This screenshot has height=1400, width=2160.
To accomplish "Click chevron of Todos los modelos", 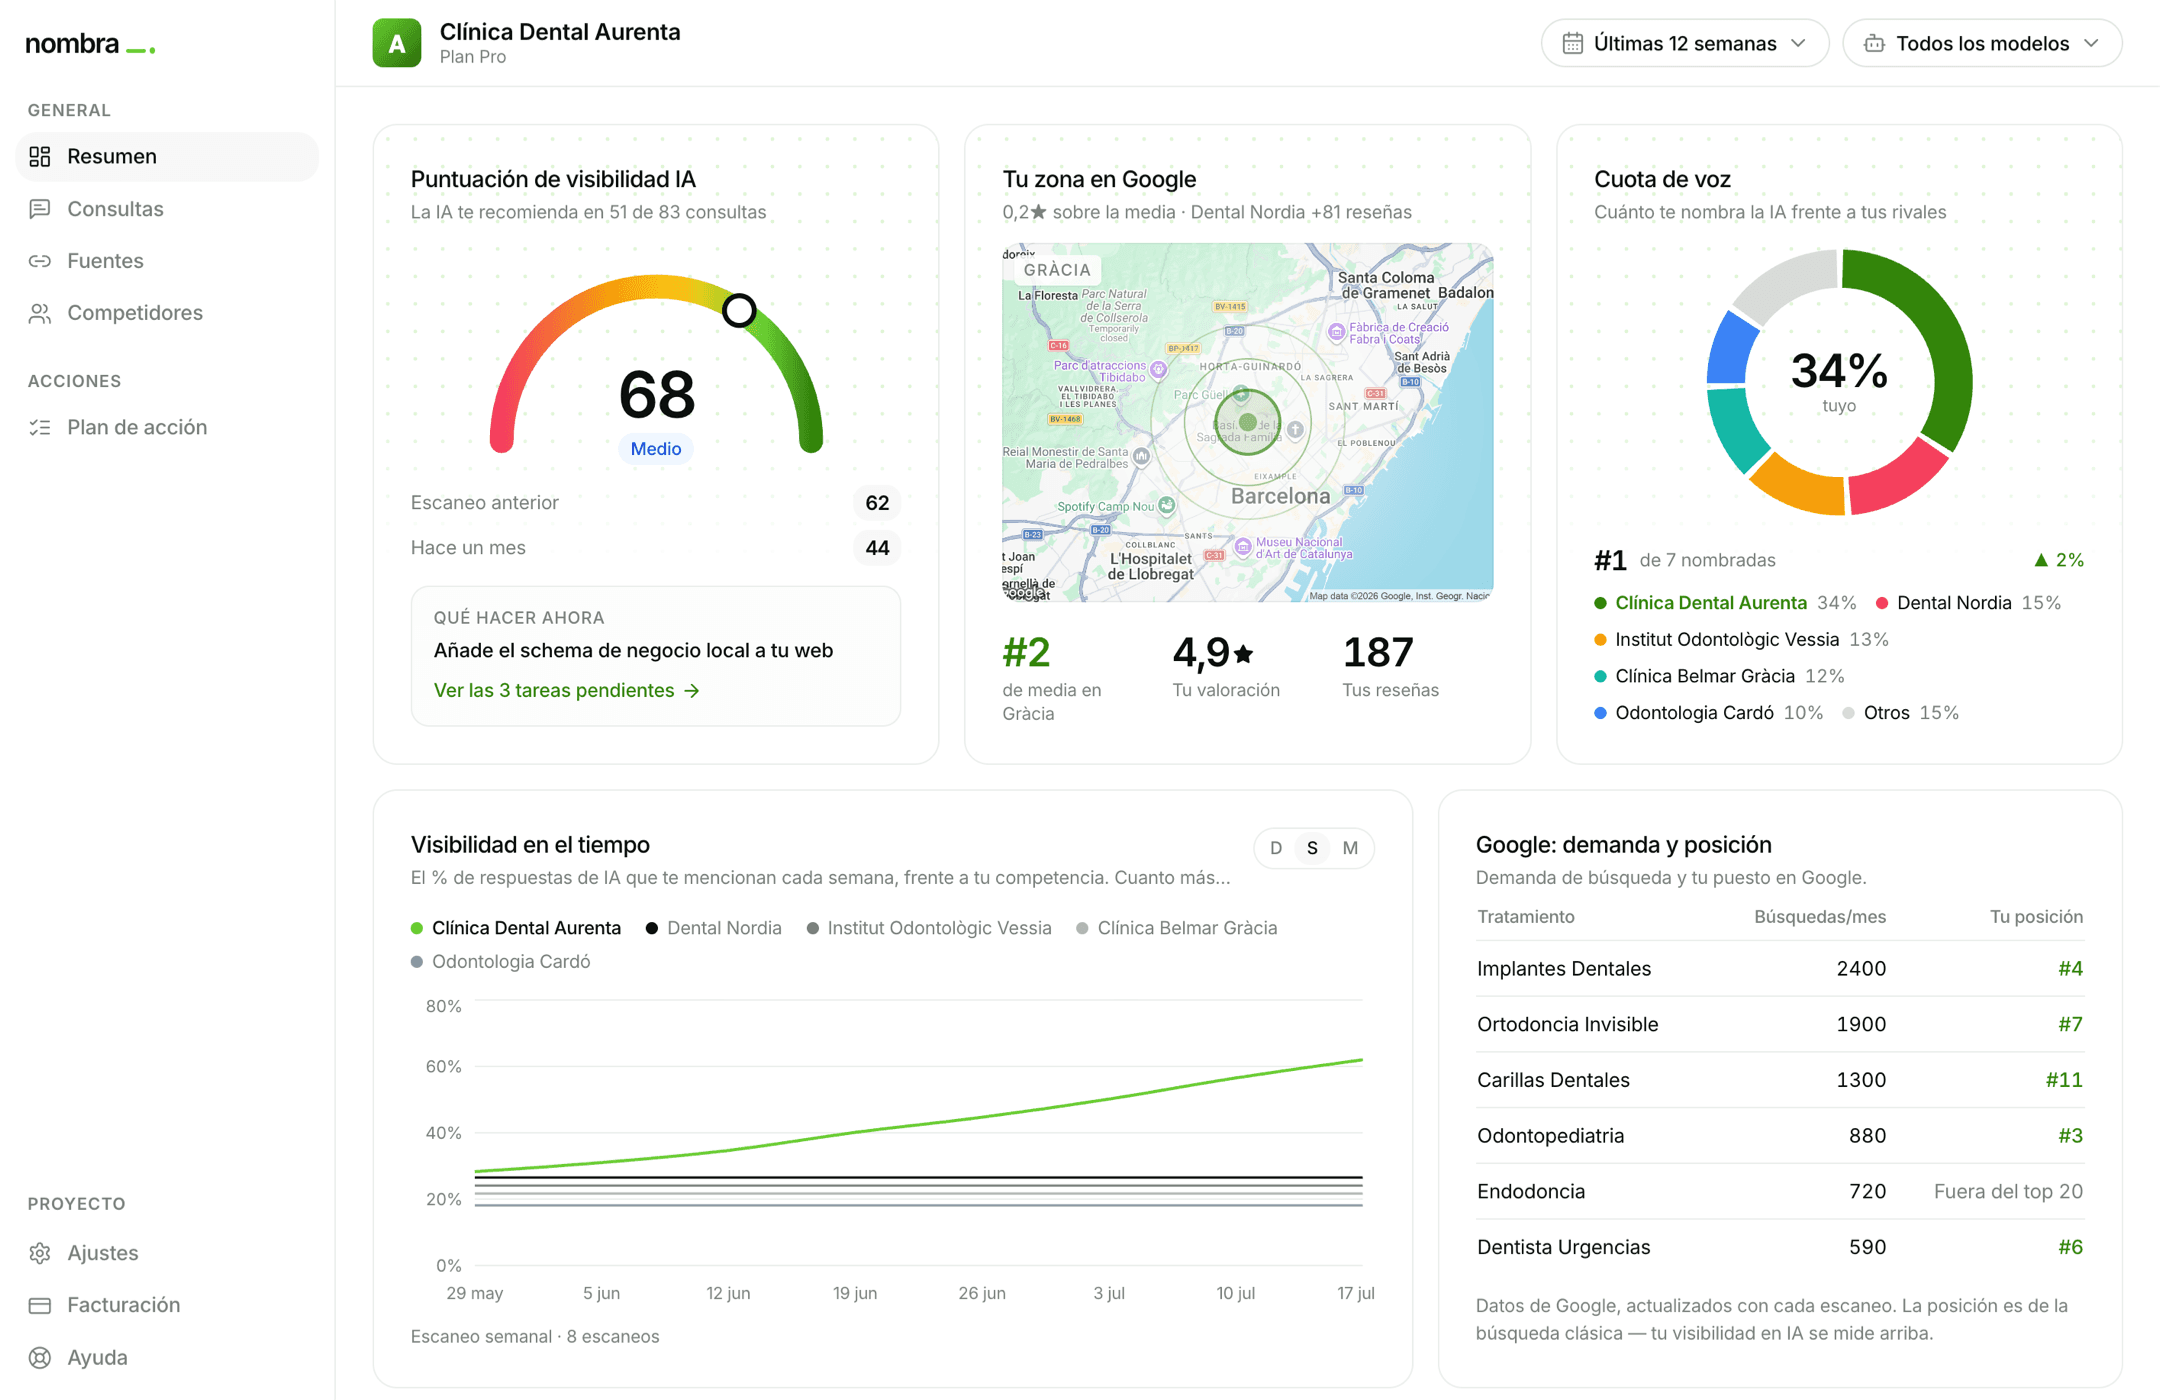I will coord(2091,43).
